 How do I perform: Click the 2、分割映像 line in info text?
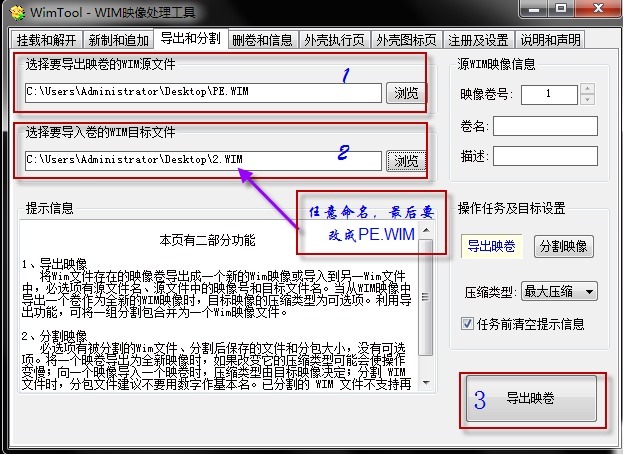pos(54,336)
